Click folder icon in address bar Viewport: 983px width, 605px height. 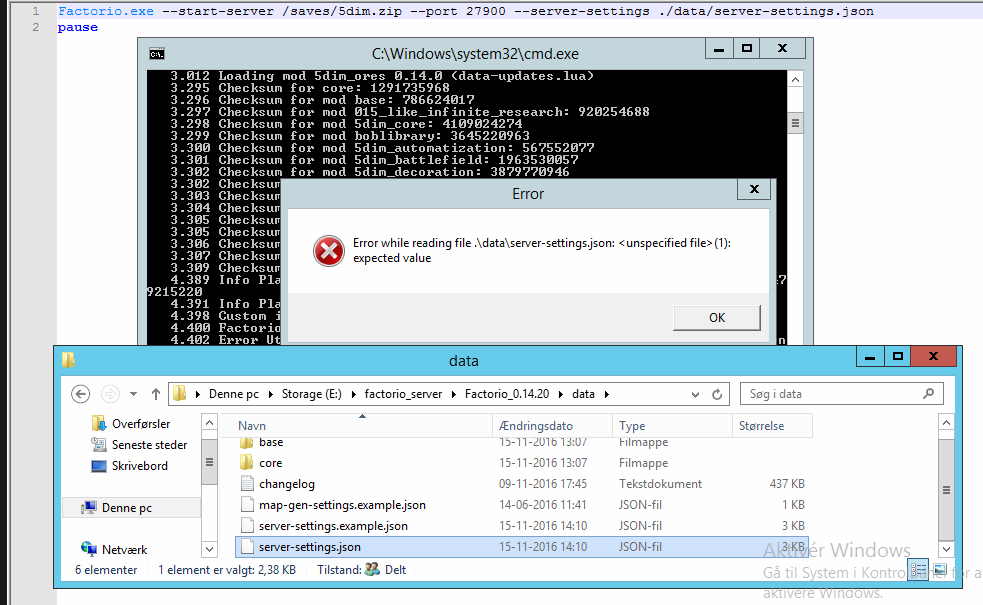[x=179, y=393]
